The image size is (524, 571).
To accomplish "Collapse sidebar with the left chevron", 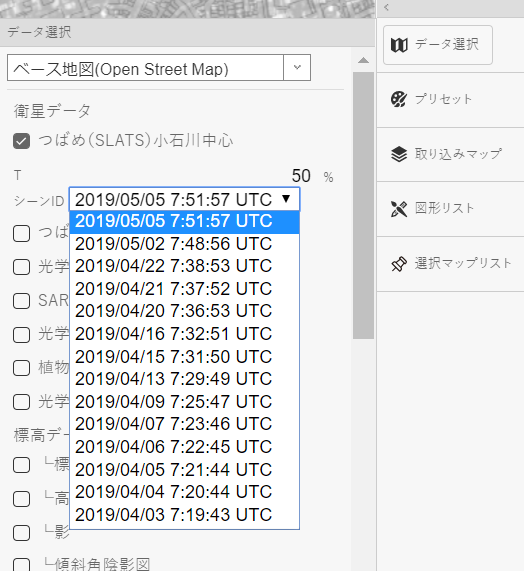I will pyautogui.click(x=386, y=7).
